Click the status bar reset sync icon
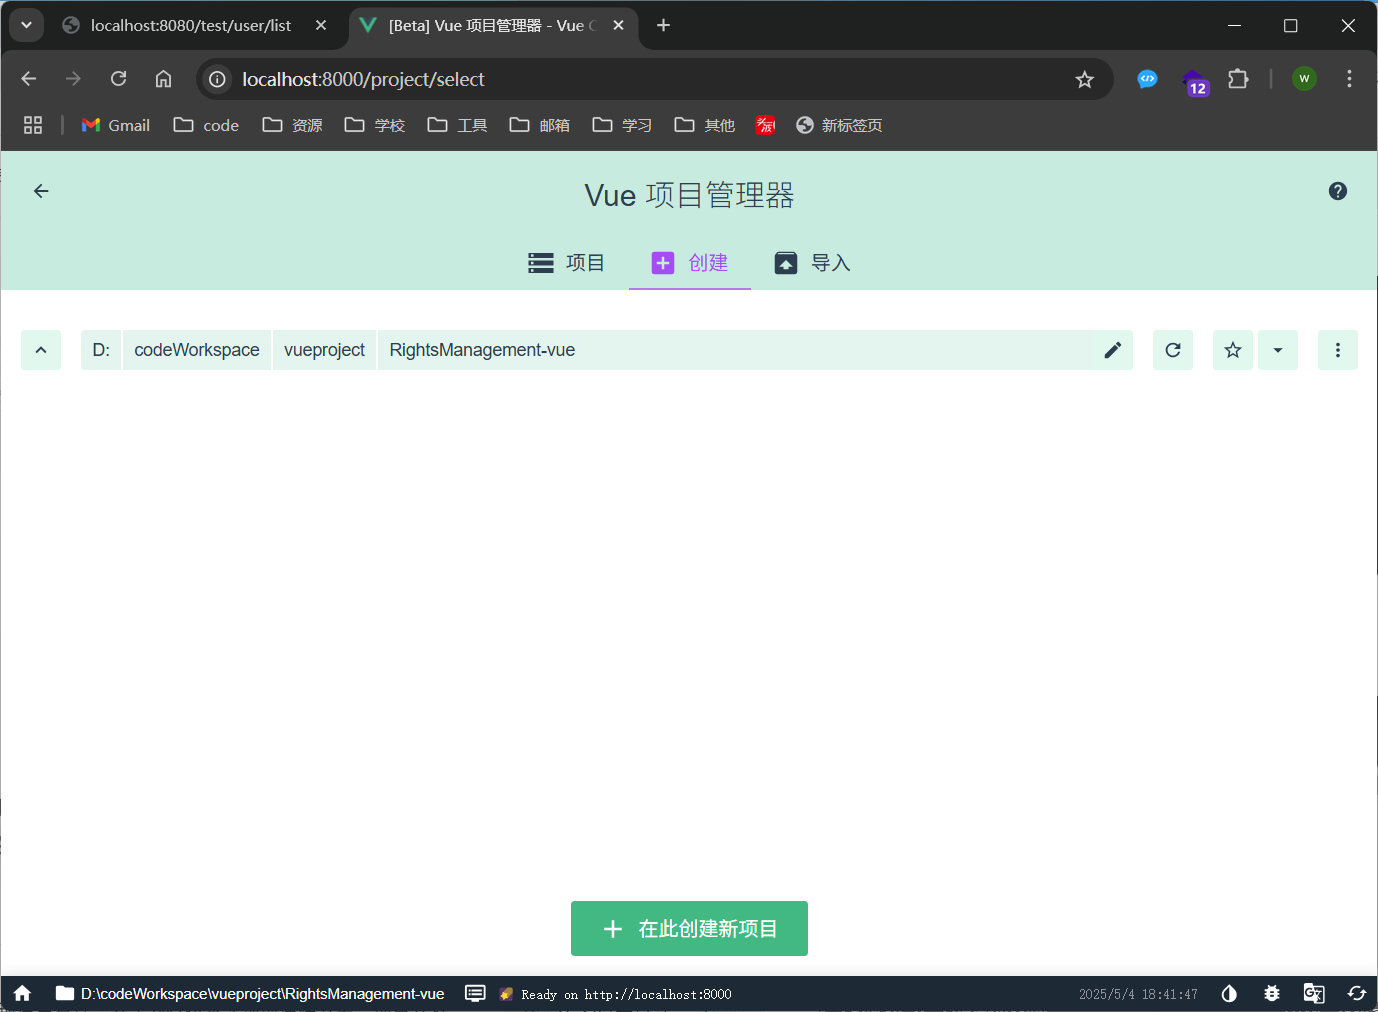 click(1357, 993)
